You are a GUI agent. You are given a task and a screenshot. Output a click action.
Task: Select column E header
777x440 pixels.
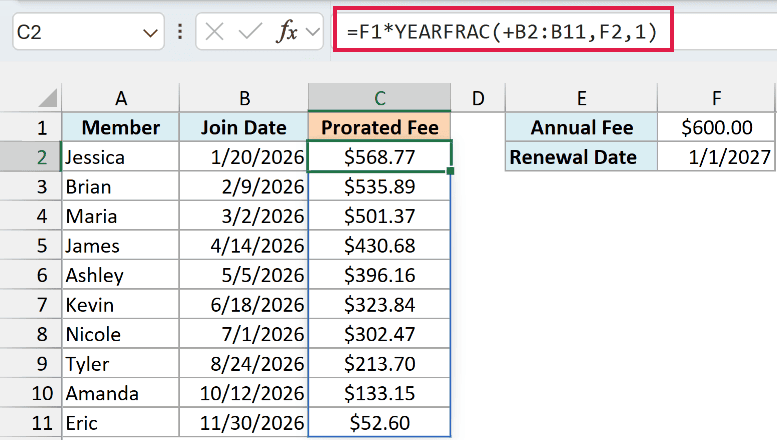tap(581, 98)
